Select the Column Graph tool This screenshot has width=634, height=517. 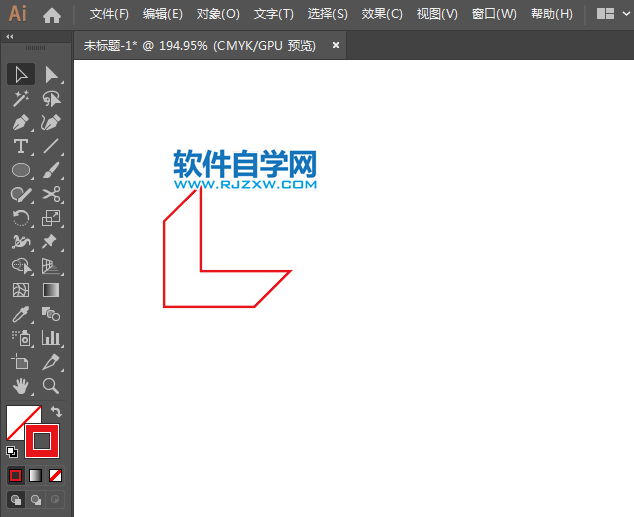51,338
